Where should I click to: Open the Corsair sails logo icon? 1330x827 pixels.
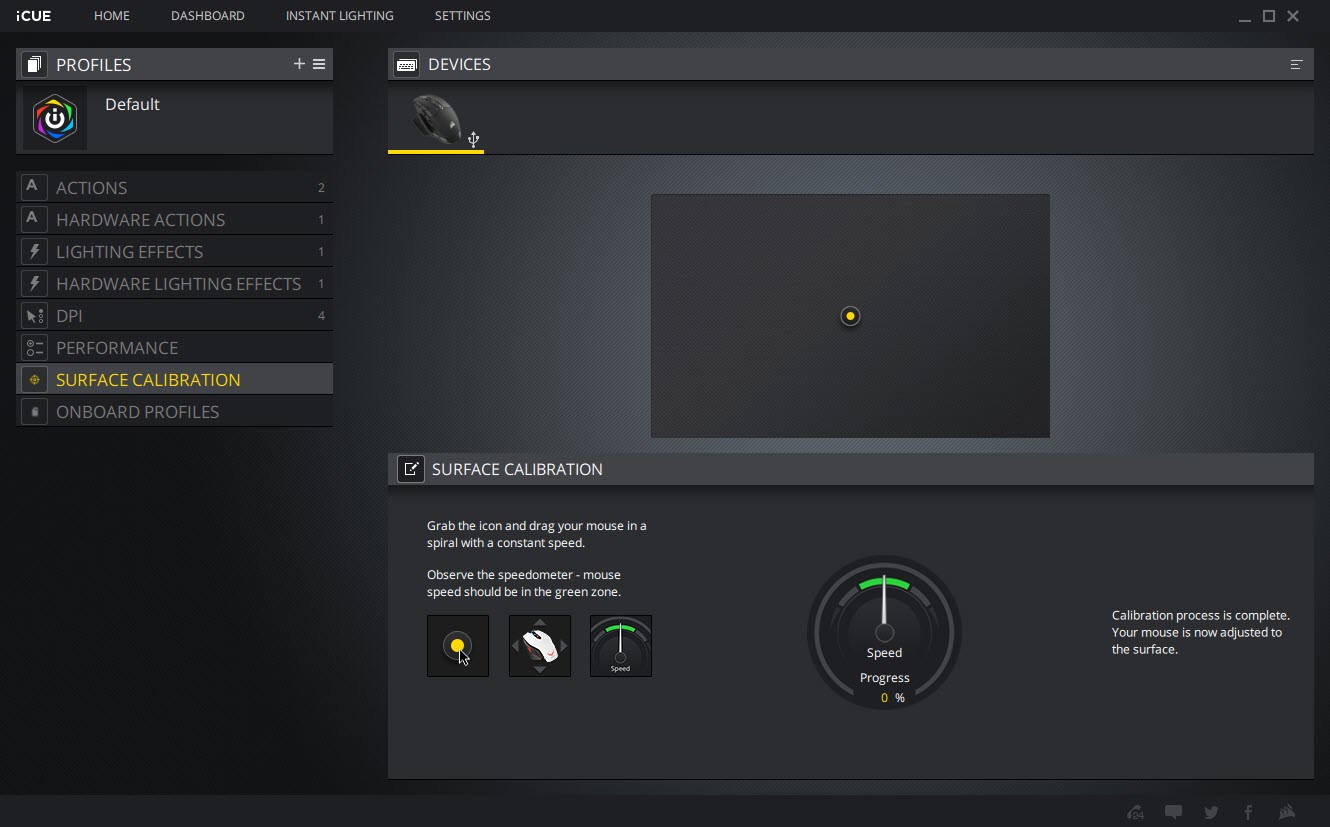tap(1287, 812)
